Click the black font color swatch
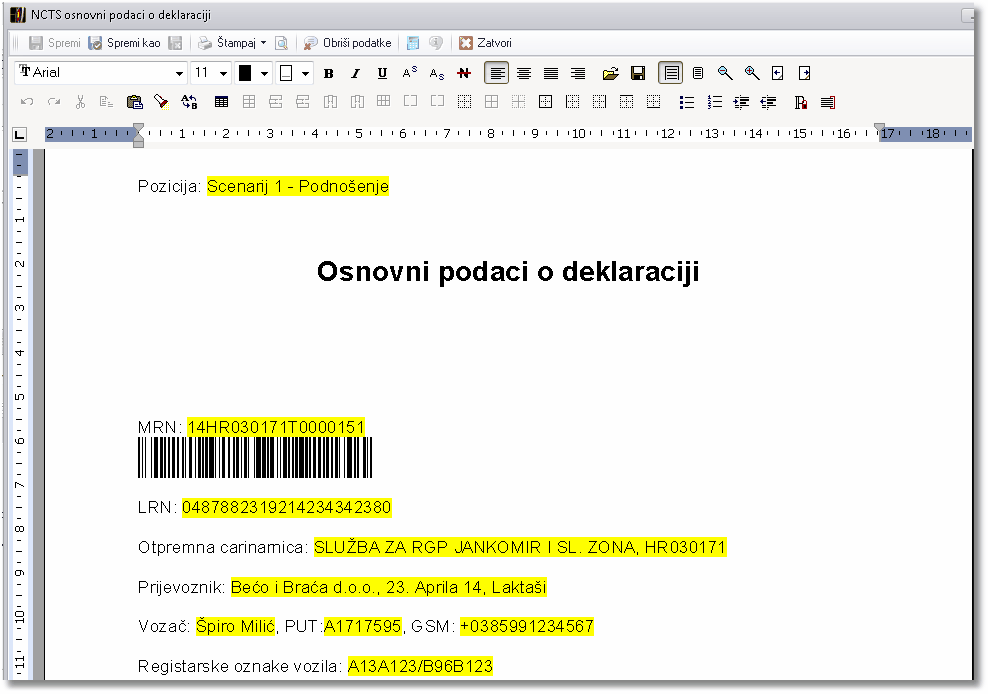The width and height of the screenshot is (988, 694). pyautogui.click(x=245, y=73)
